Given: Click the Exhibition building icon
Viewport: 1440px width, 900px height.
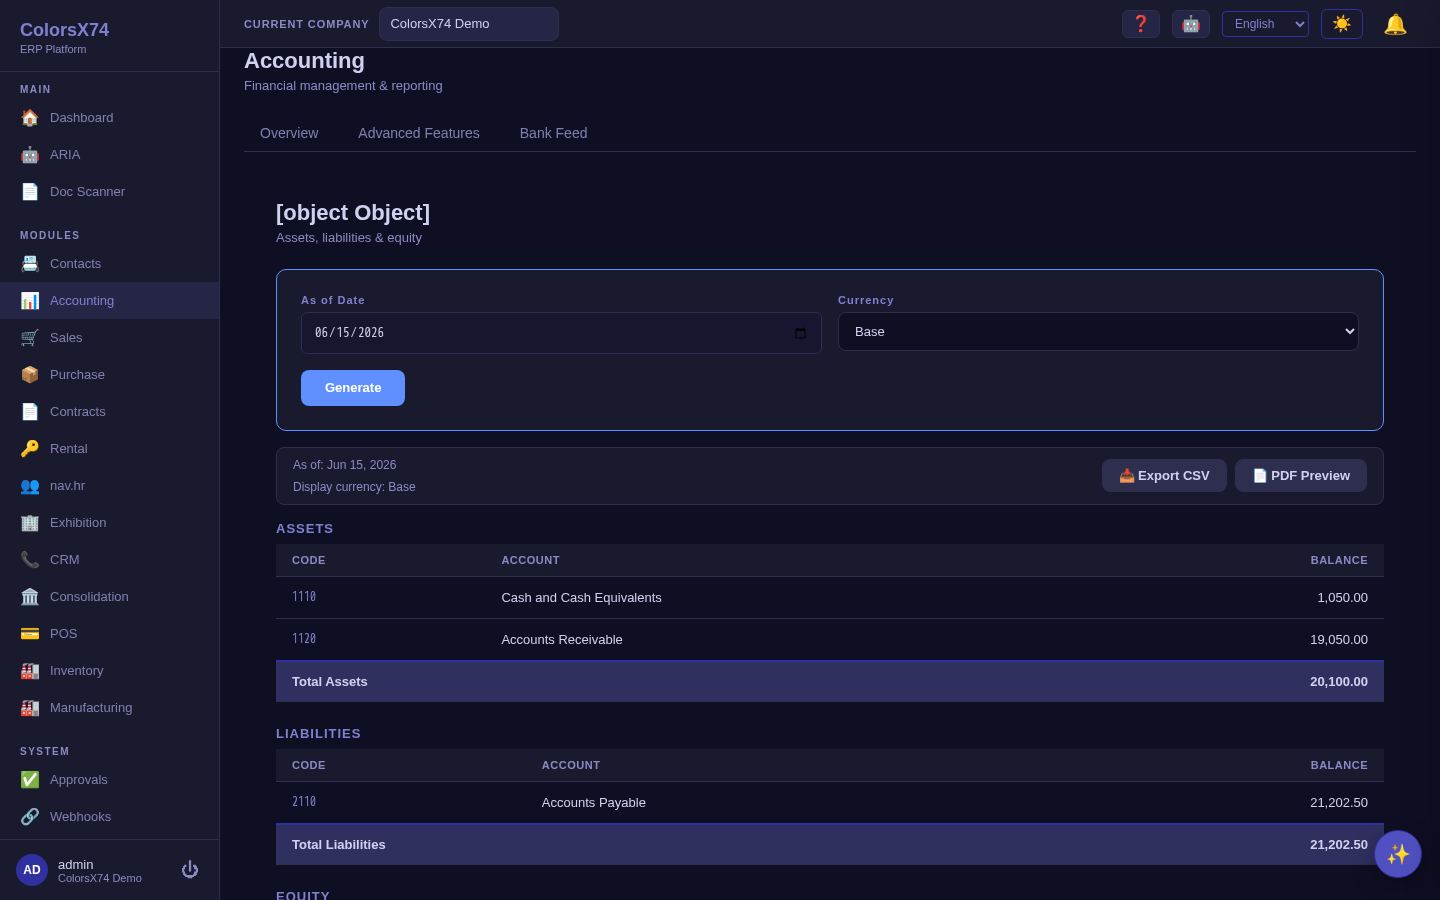Looking at the screenshot, I should 30,523.
